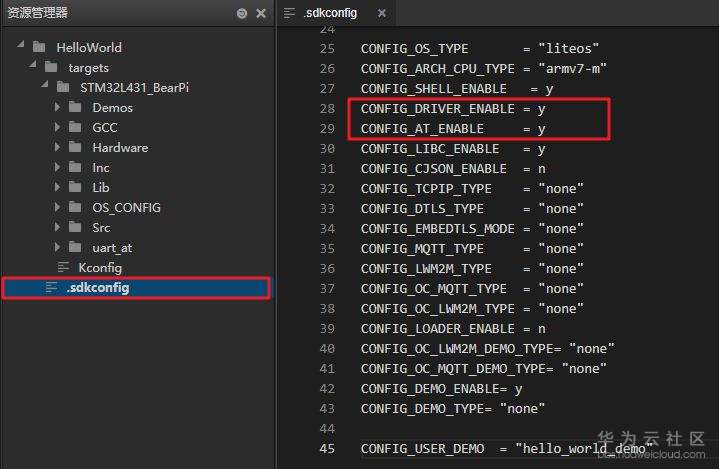The image size is (719, 469).
Task: Collapse the HelloWorld root folder arrow
Action: 21,45
